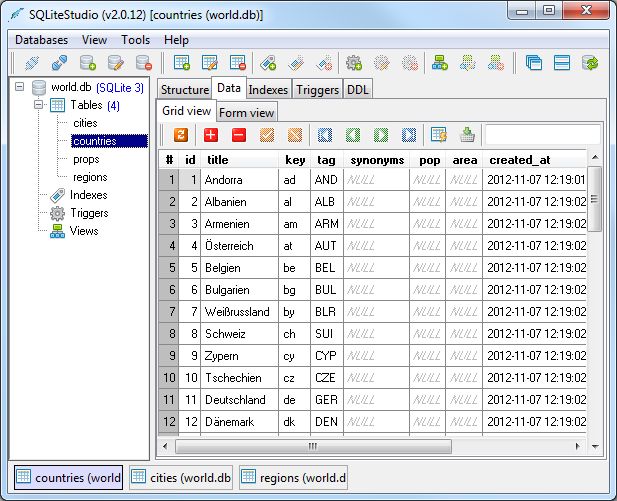
Task: Switch to the Structure tab
Action: point(185,89)
